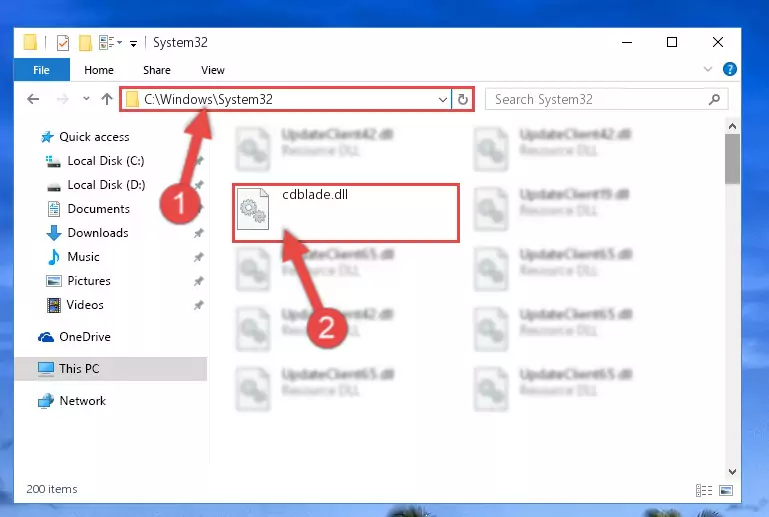
Task: Open the View ribbon tab
Action: click(213, 70)
